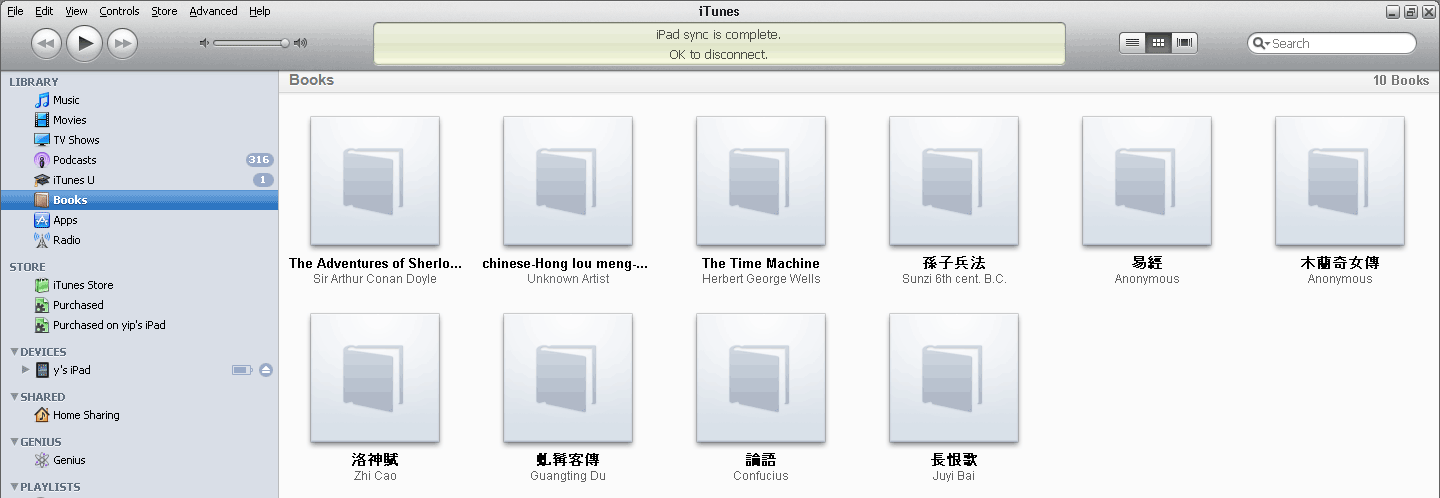Switch to list view
This screenshot has height=498, width=1440.
click(x=1132, y=43)
